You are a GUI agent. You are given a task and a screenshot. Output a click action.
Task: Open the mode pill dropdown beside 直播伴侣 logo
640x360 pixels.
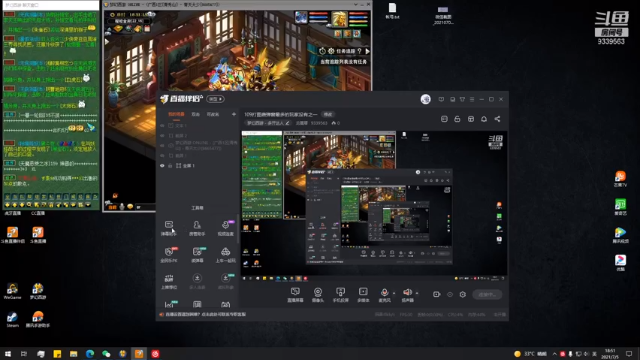(216, 99)
